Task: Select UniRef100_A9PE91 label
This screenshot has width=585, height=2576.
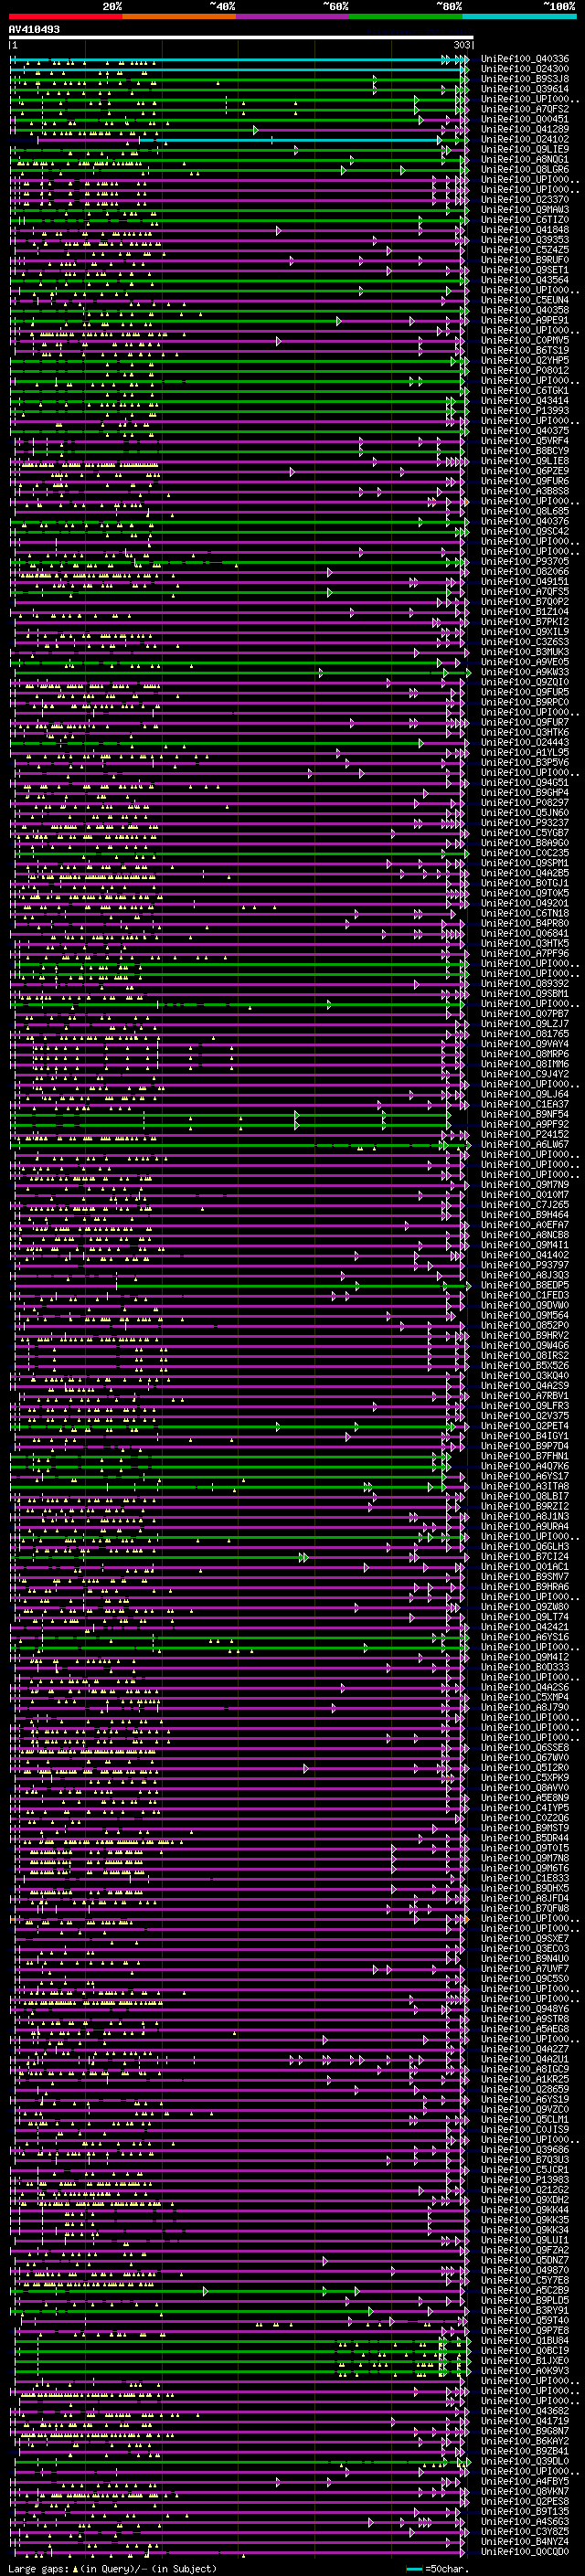Action: pyautogui.click(x=524, y=320)
